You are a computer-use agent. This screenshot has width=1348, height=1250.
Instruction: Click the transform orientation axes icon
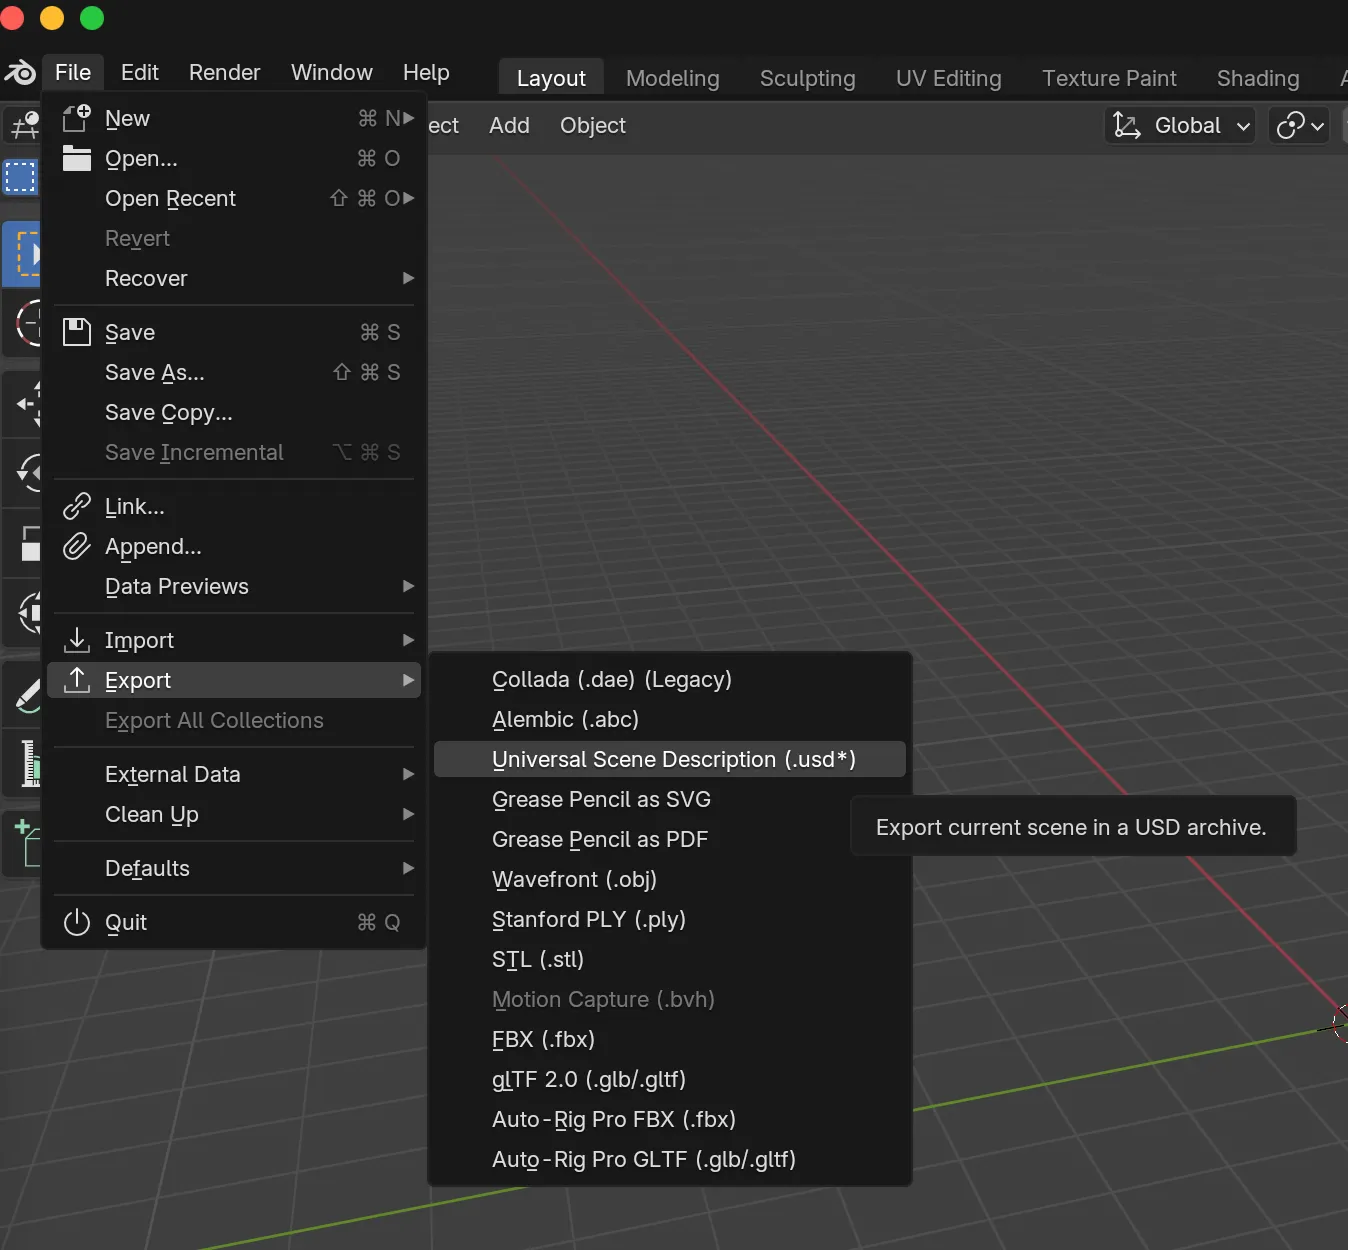(1127, 125)
